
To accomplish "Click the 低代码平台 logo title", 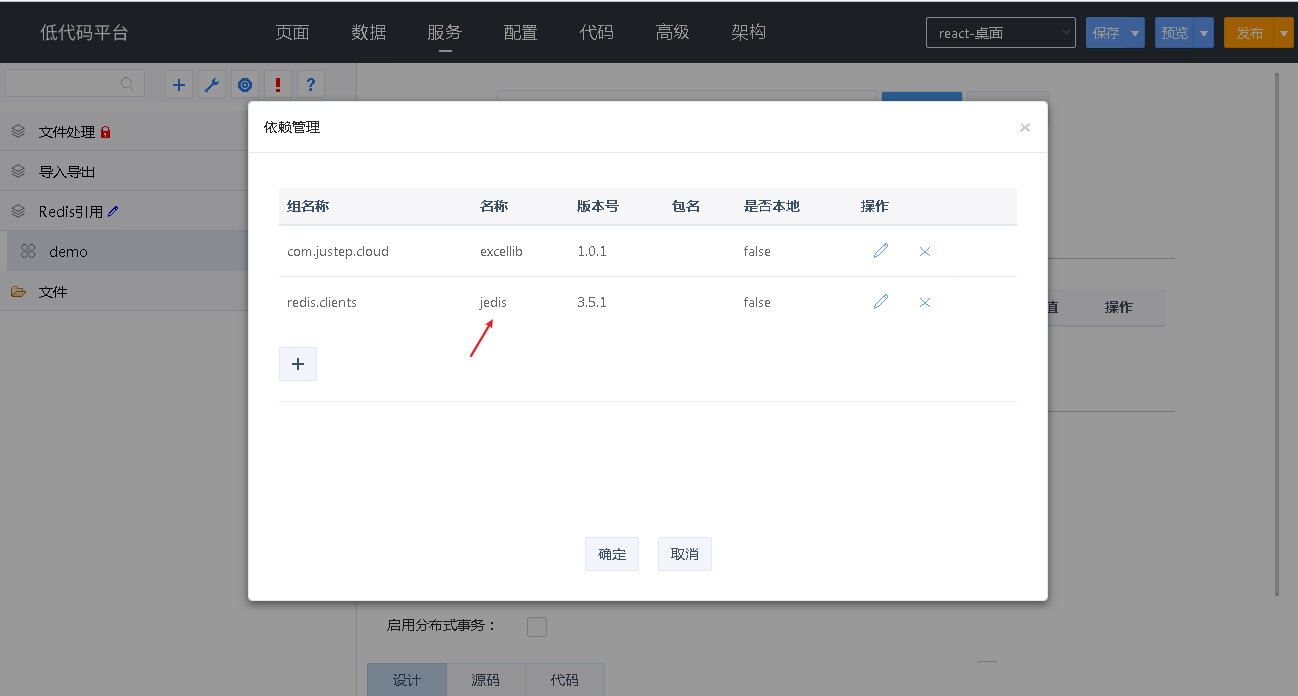I will tap(84, 32).
